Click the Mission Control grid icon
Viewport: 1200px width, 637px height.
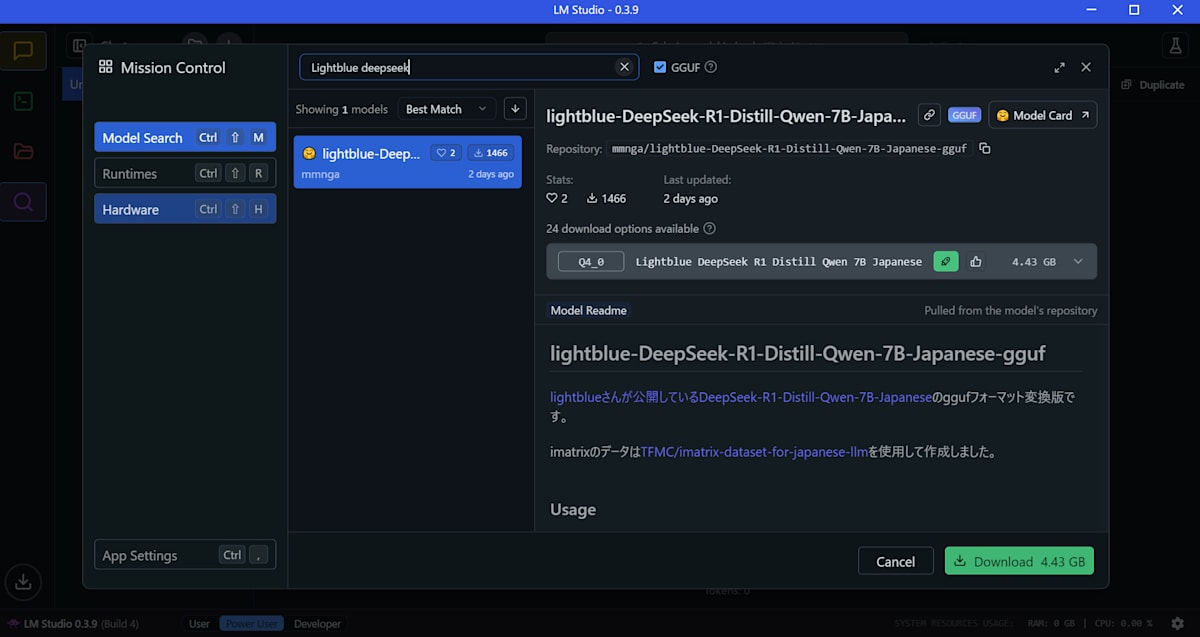106,67
